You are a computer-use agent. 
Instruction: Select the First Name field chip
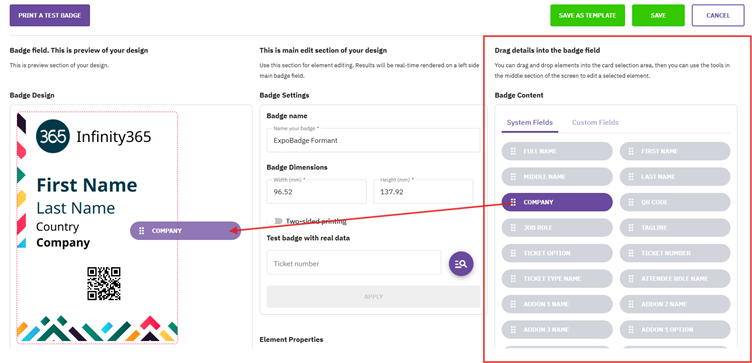click(675, 151)
